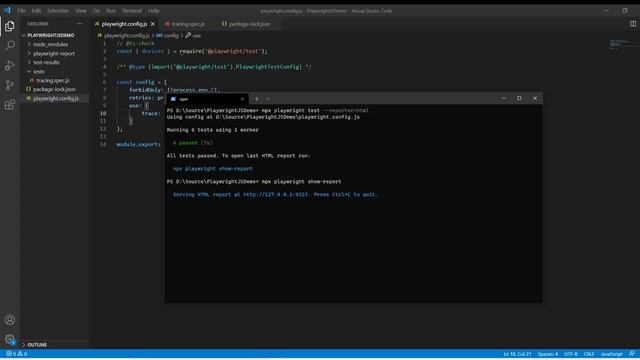Click the 'npx playwright show-report' hint text
Screen dimensions: 640x360
click(213, 169)
